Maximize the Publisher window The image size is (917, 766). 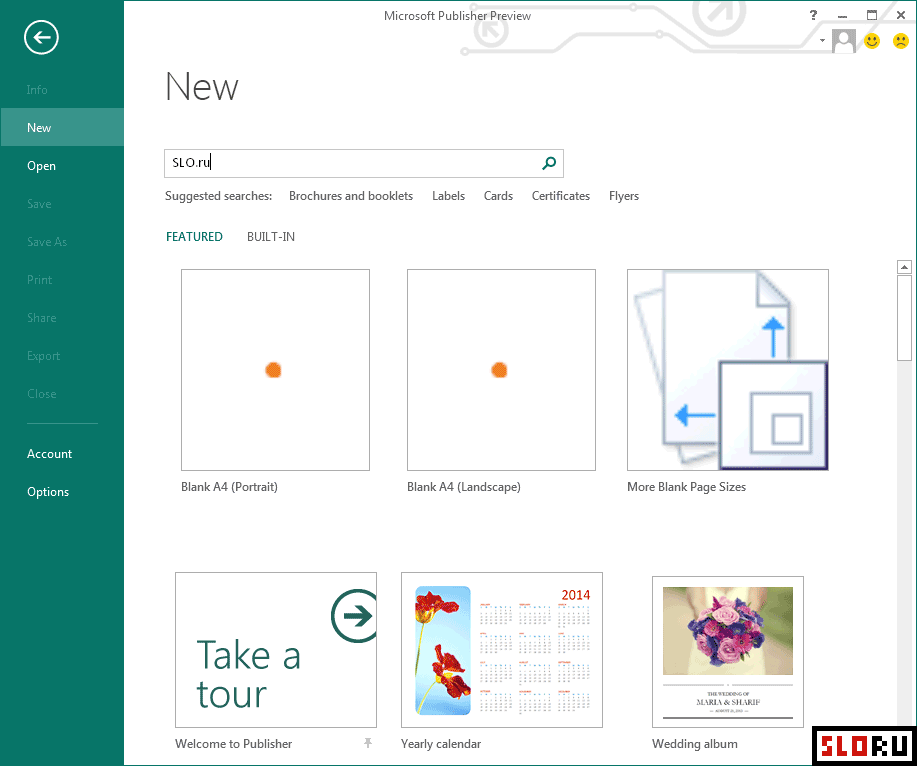871,15
